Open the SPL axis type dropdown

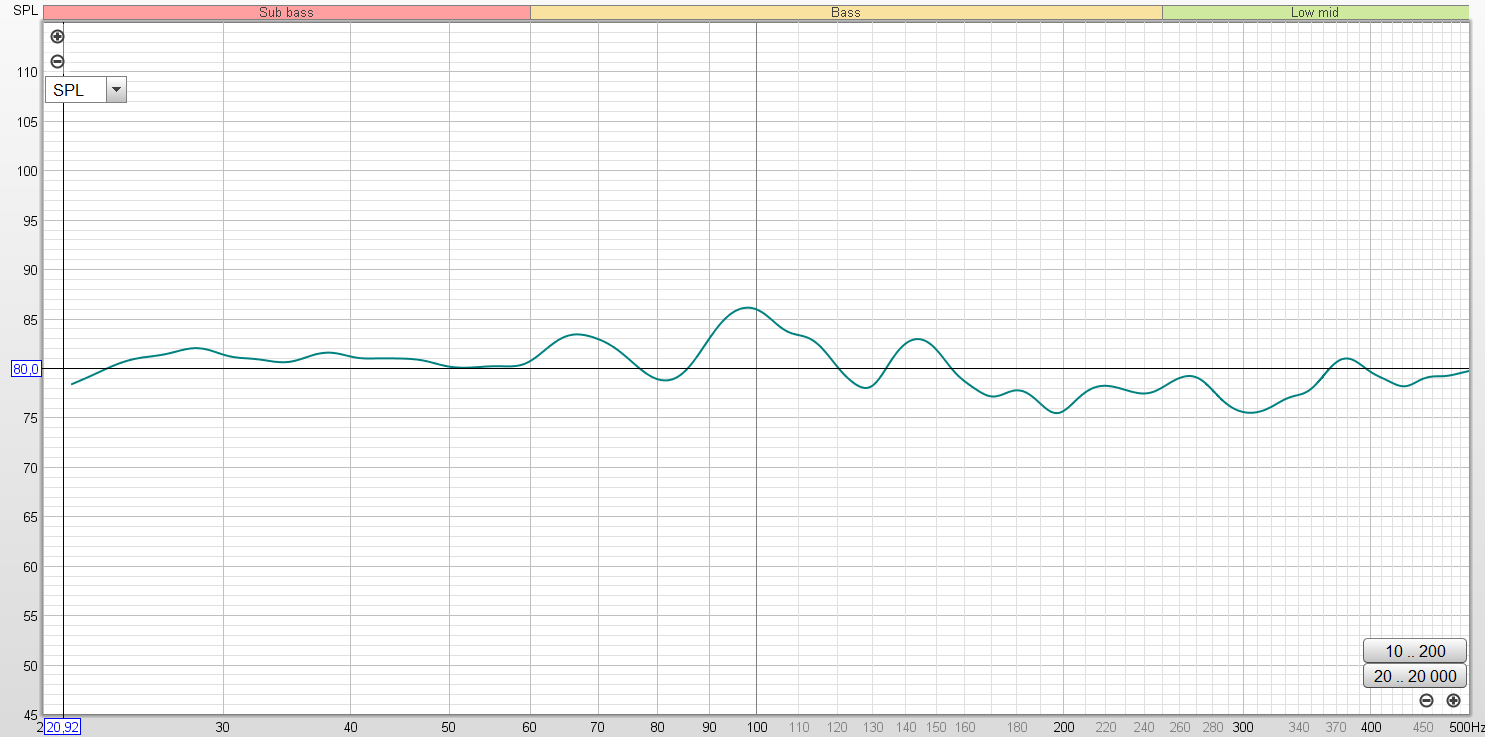click(117, 90)
